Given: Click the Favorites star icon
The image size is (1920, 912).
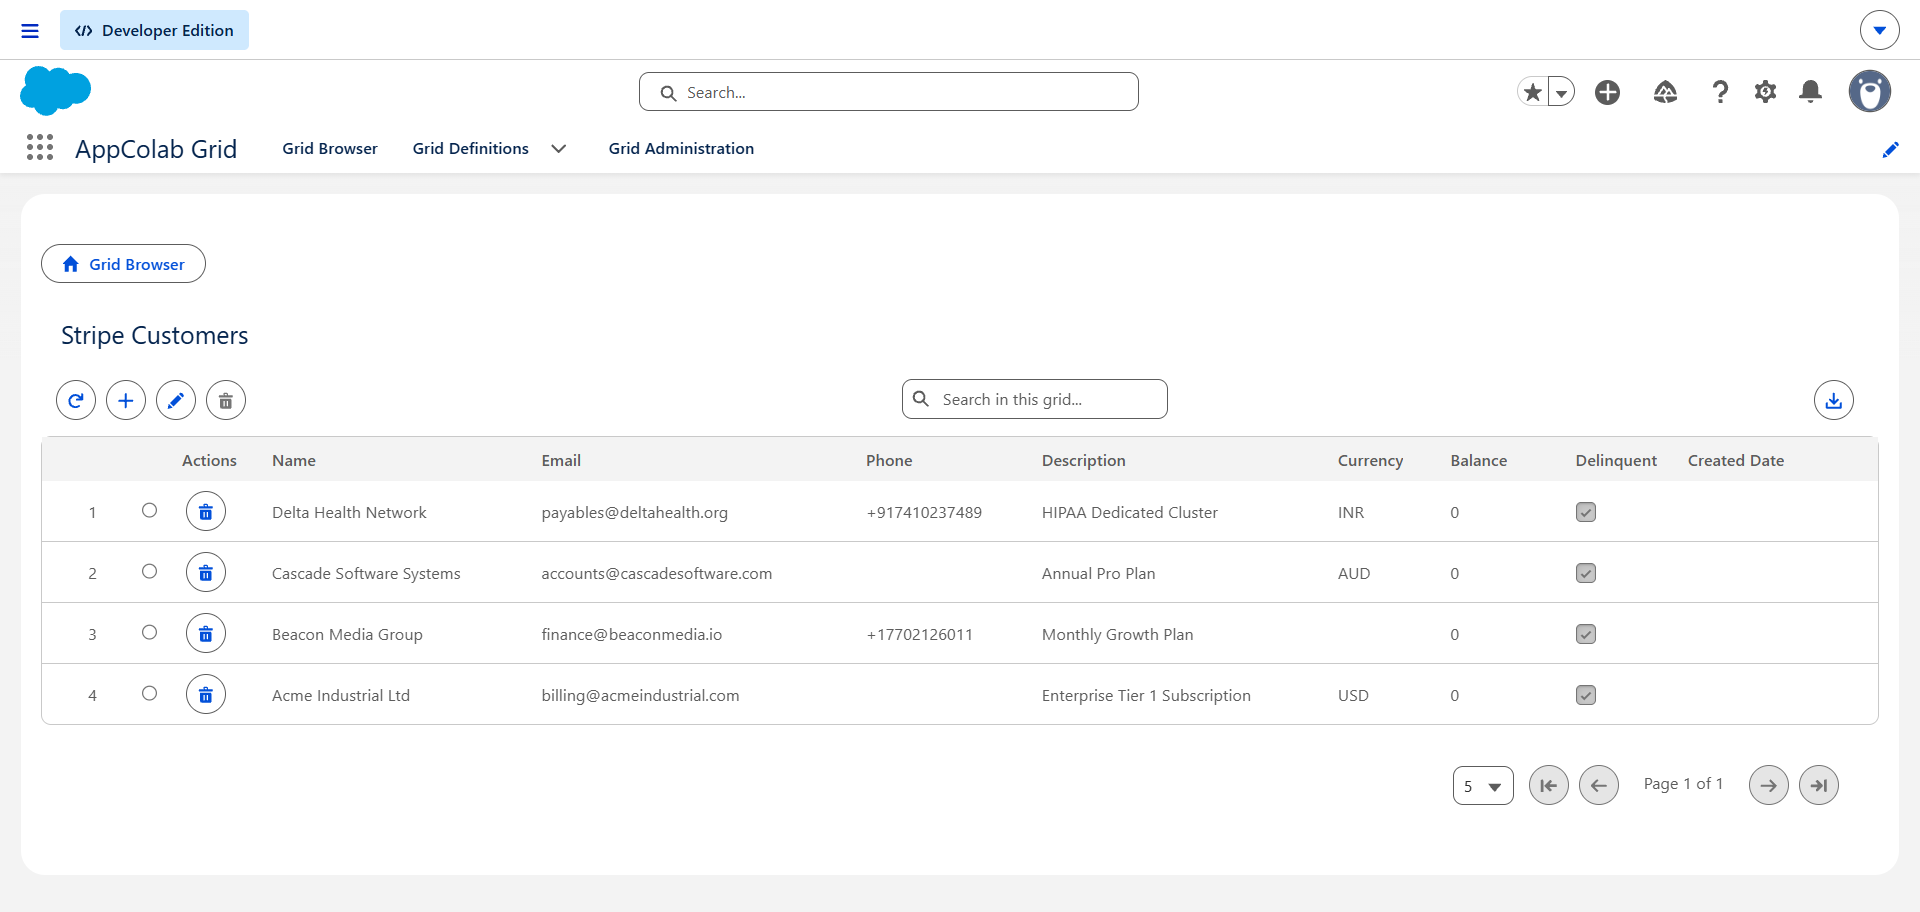Looking at the screenshot, I should (x=1532, y=92).
